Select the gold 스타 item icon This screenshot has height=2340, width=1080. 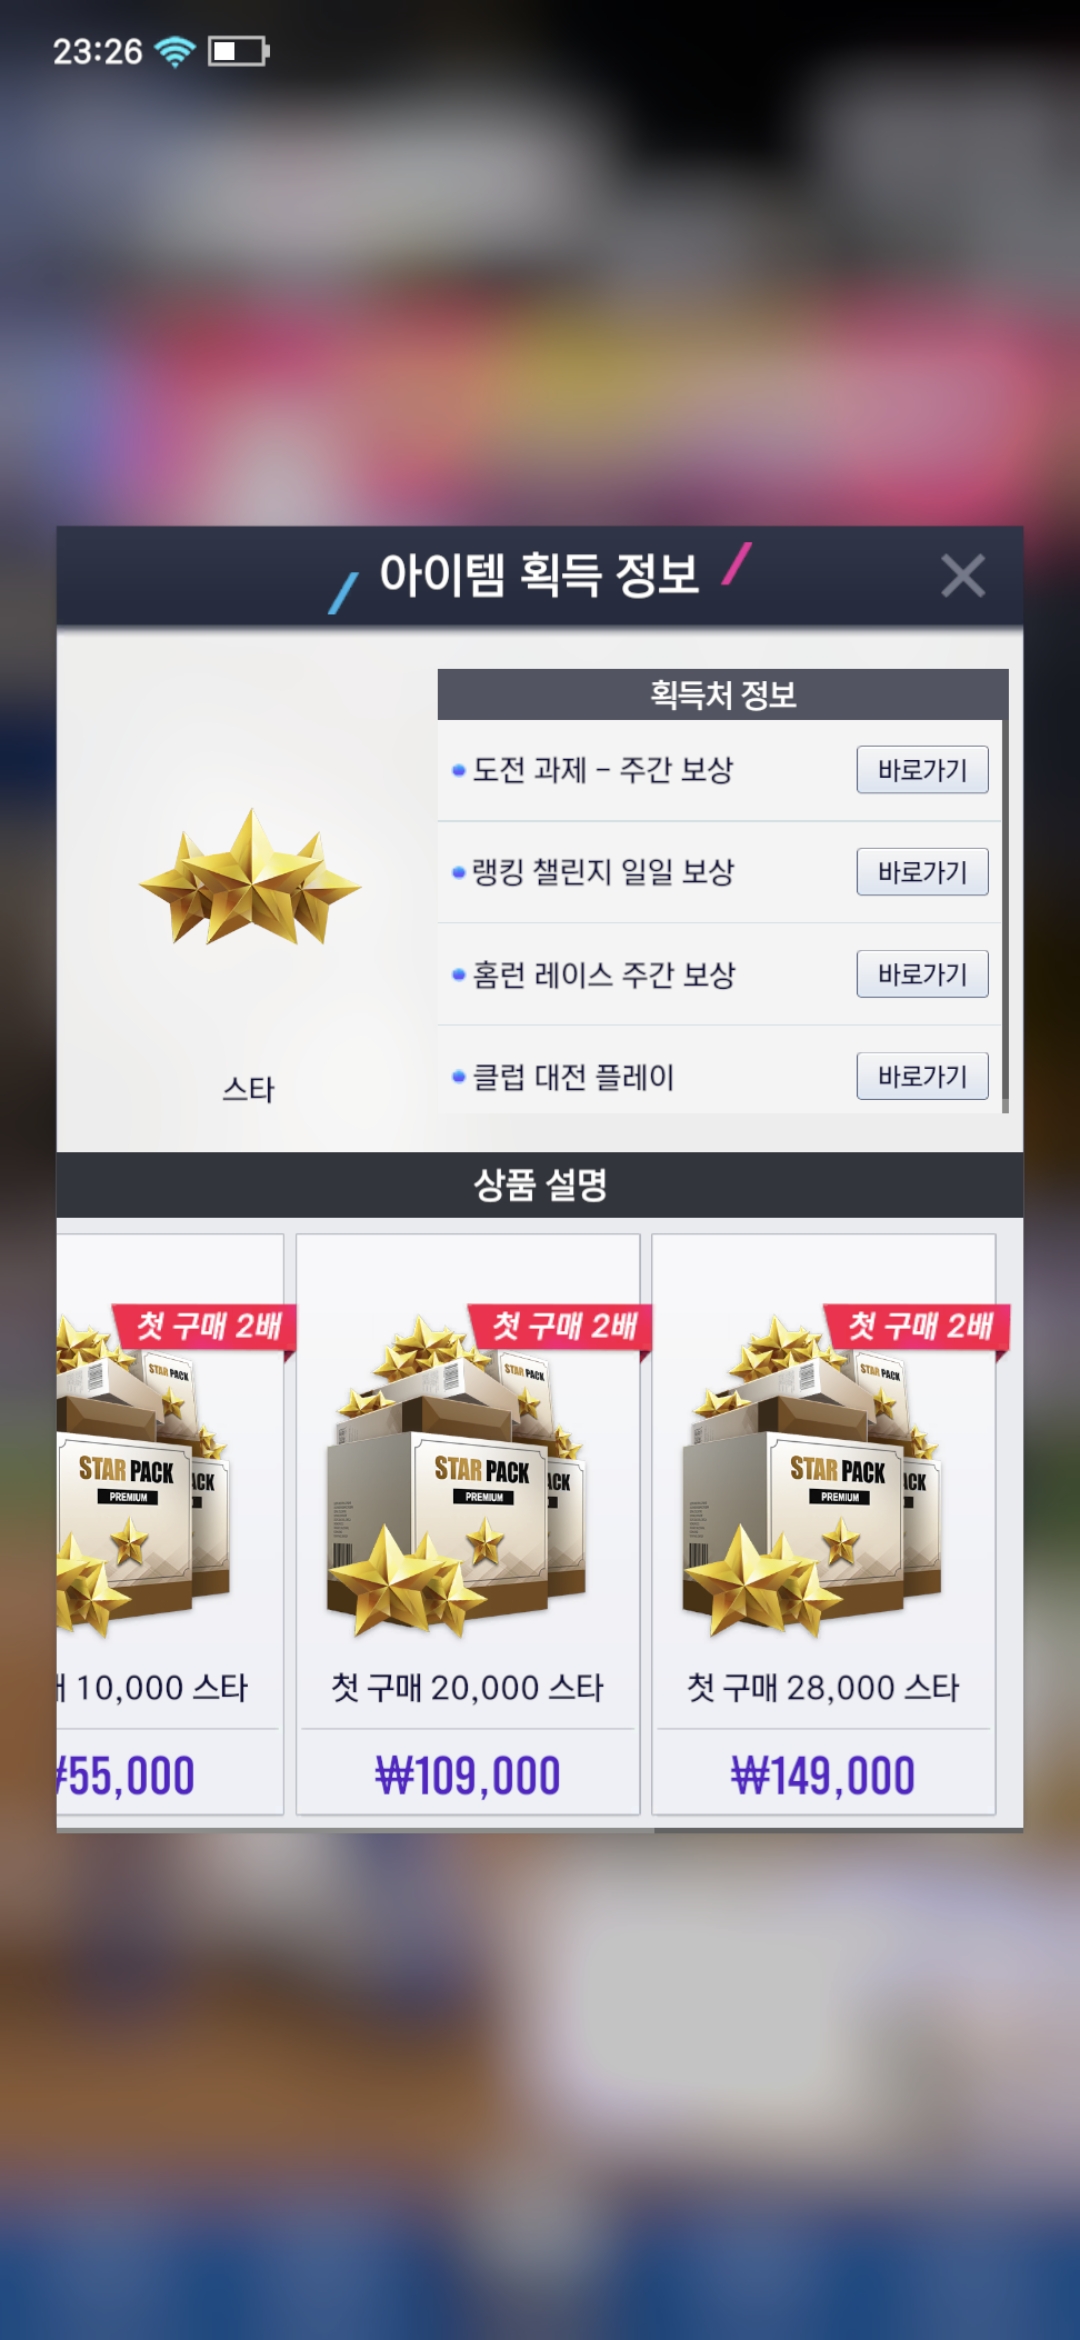[x=249, y=880]
